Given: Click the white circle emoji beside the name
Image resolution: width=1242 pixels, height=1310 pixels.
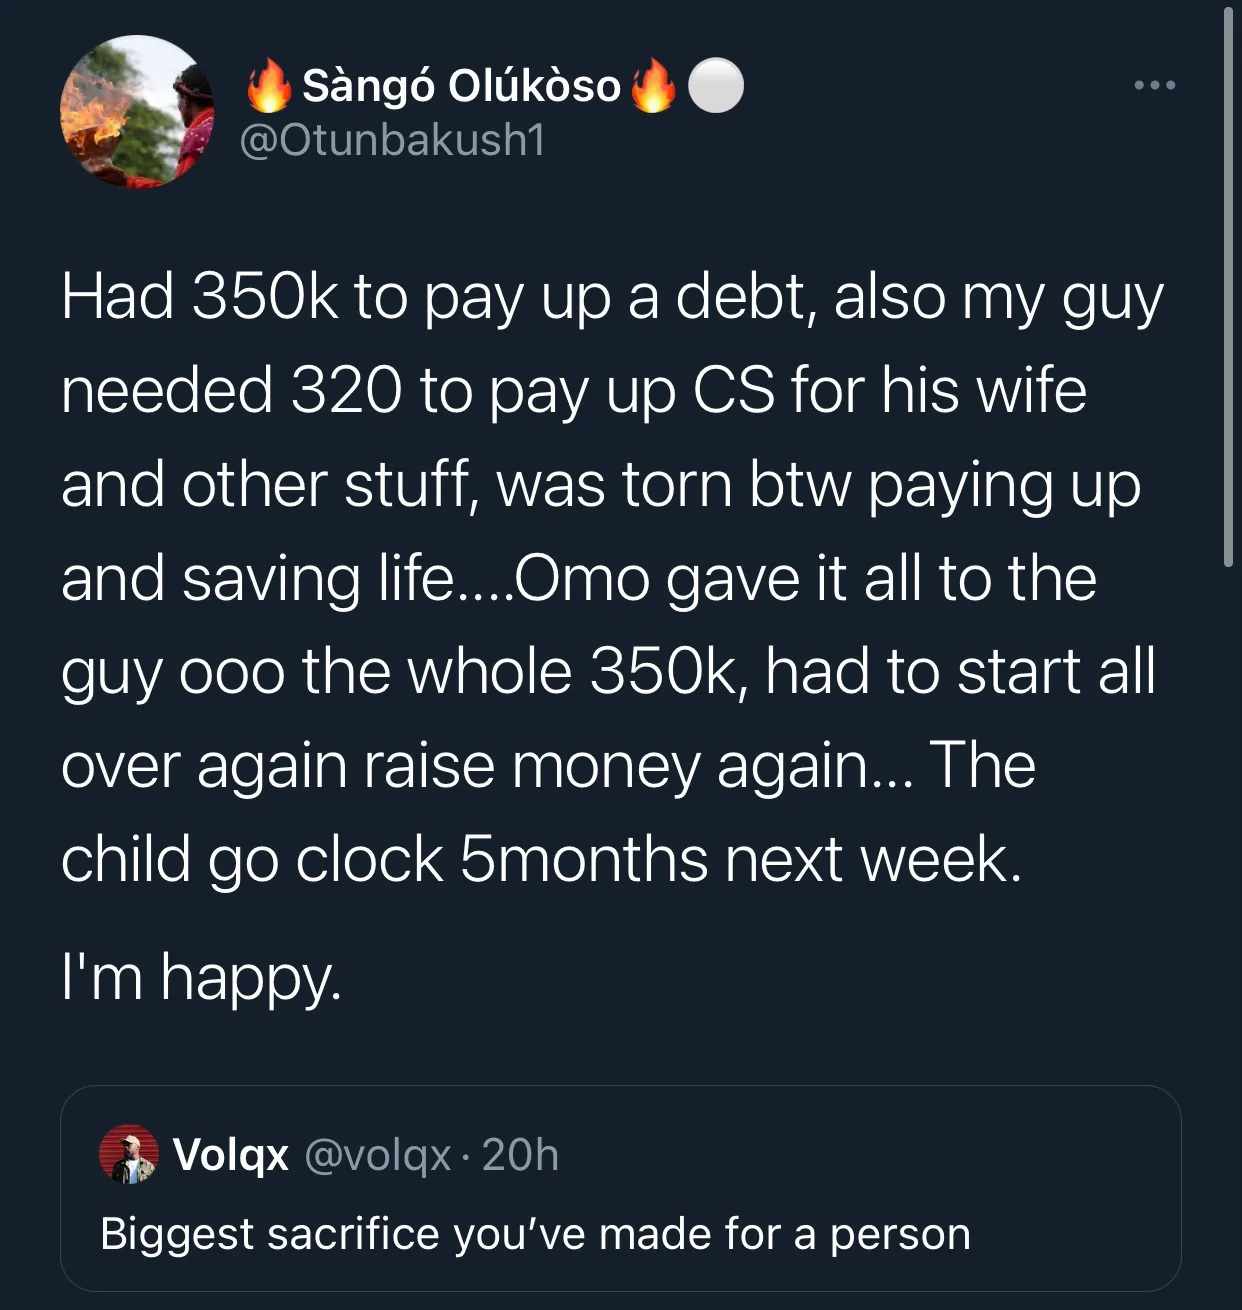Looking at the screenshot, I should point(717,86).
